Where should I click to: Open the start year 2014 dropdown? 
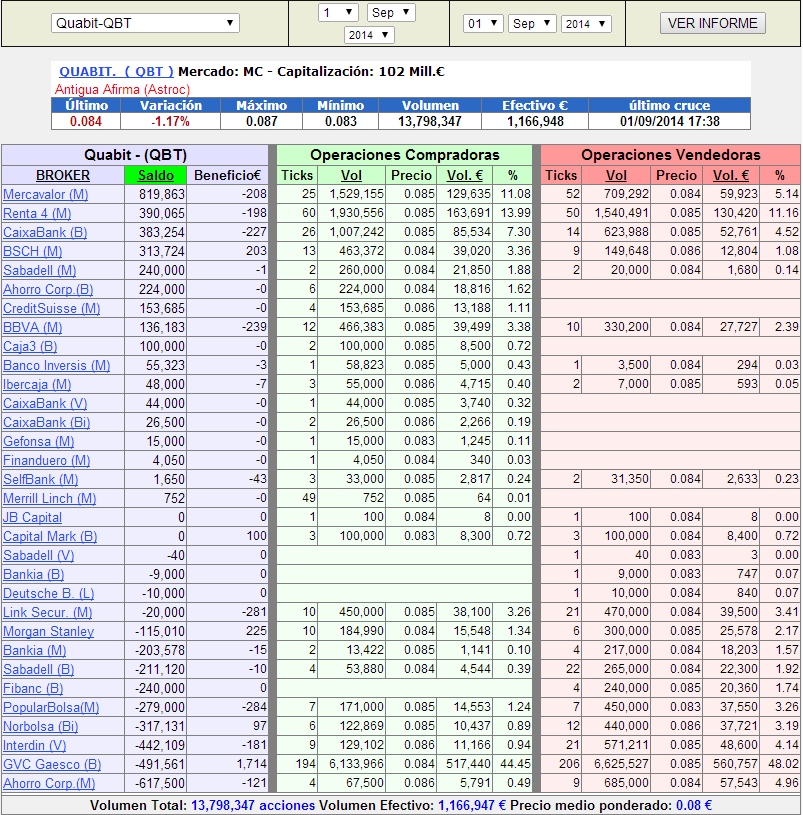pos(369,35)
